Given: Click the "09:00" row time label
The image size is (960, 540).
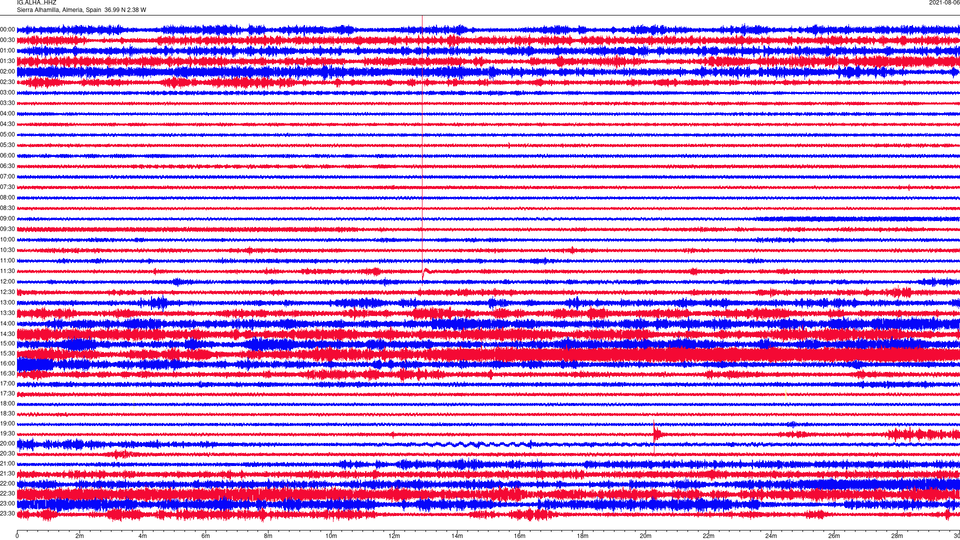Looking at the screenshot, I should tap(7, 219).
